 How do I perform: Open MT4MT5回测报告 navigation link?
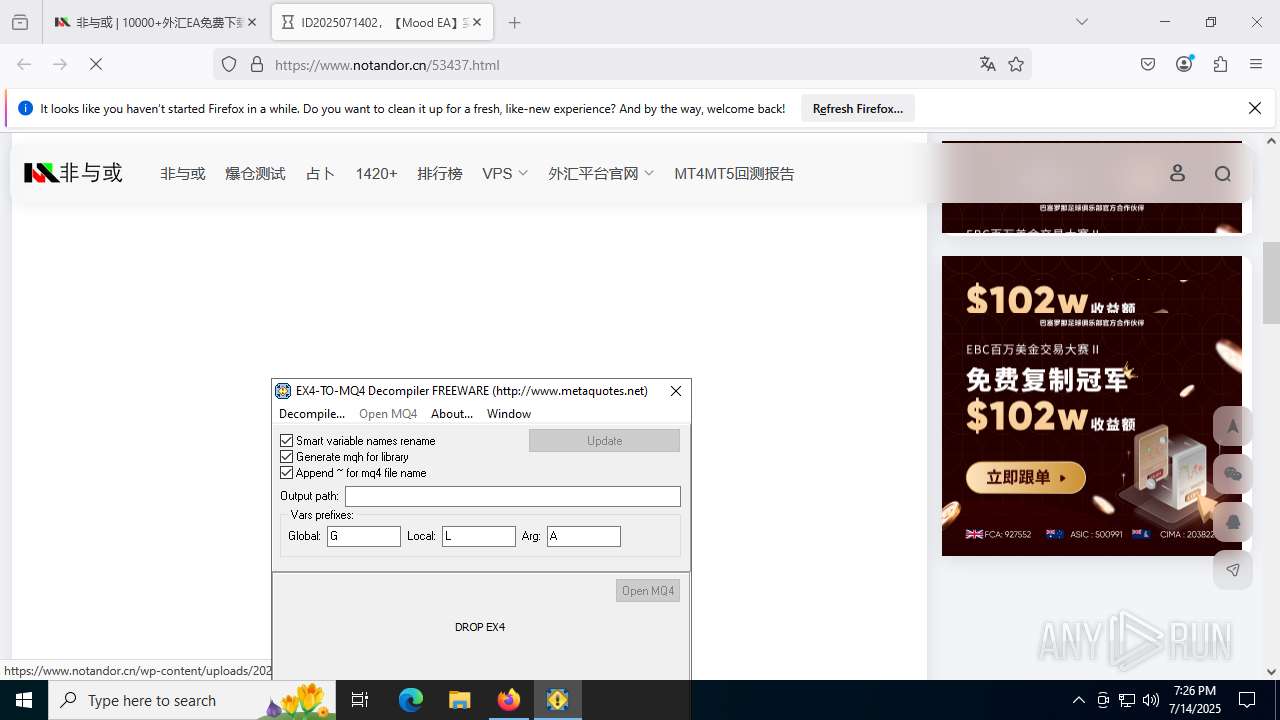pyautogui.click(x=734, y=173)
